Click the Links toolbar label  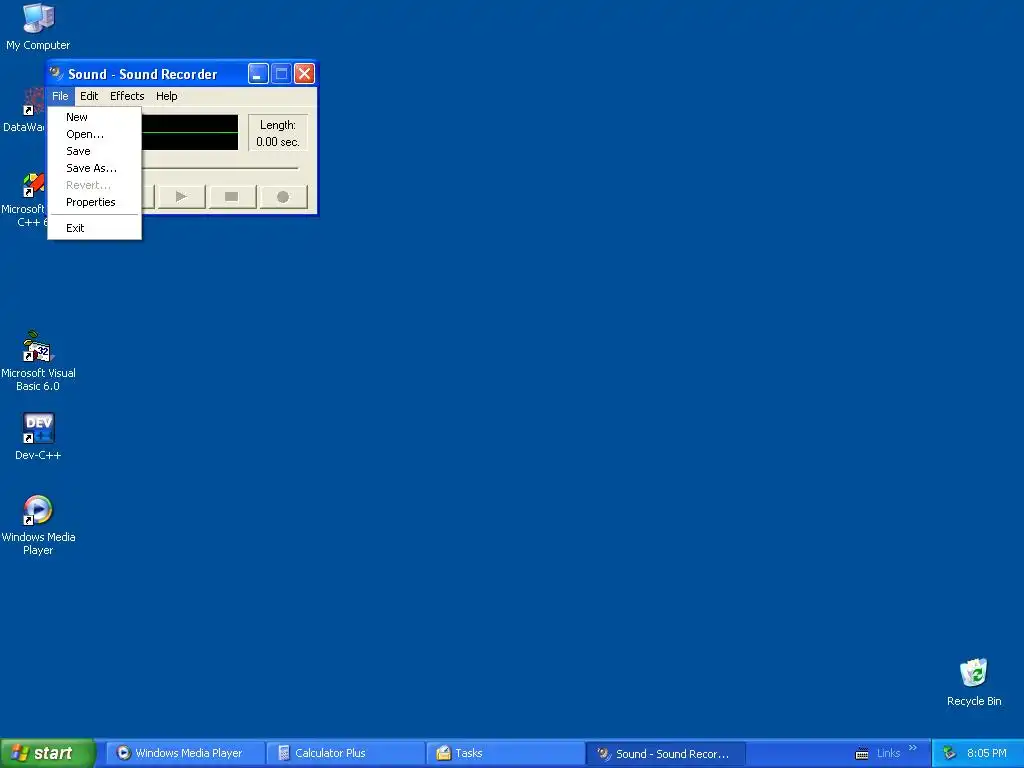pos(888,753)
